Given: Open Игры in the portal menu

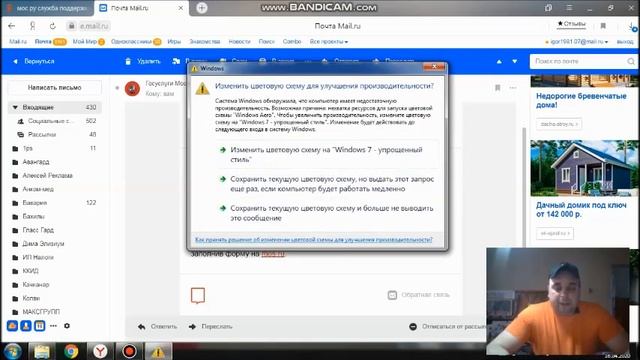Looking at the screenshot, I should pos(174,42).
